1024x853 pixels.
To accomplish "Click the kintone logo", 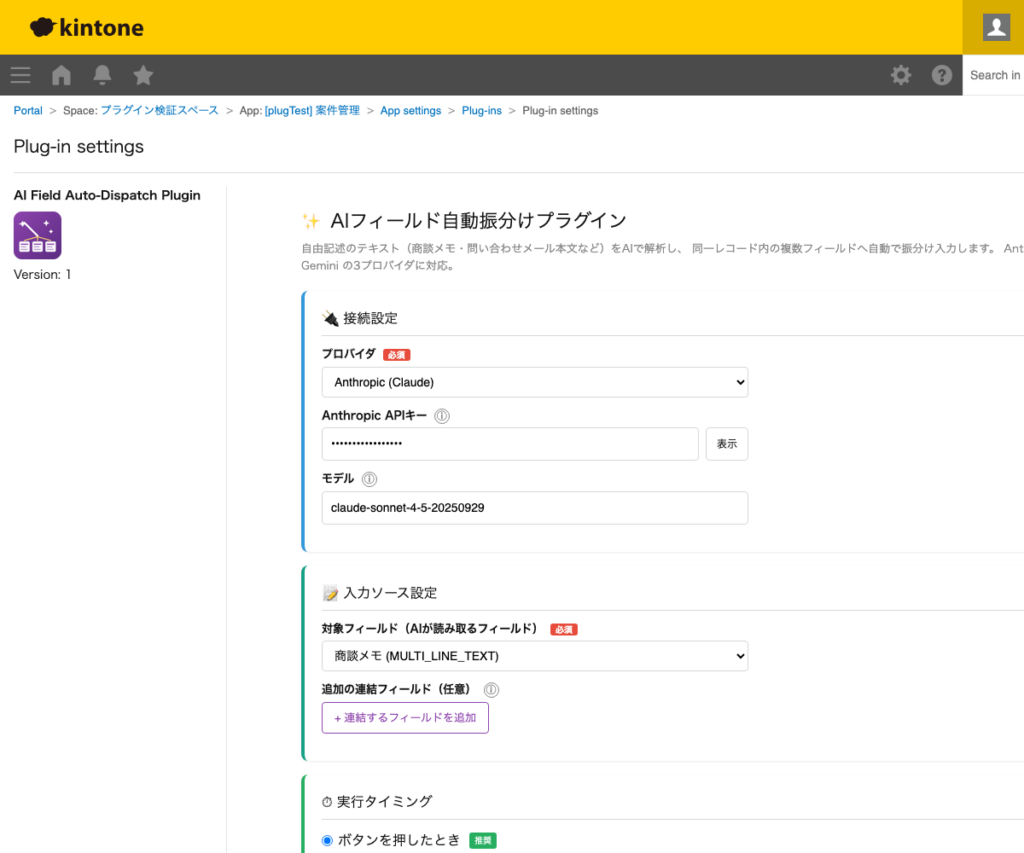I will 85,27.
